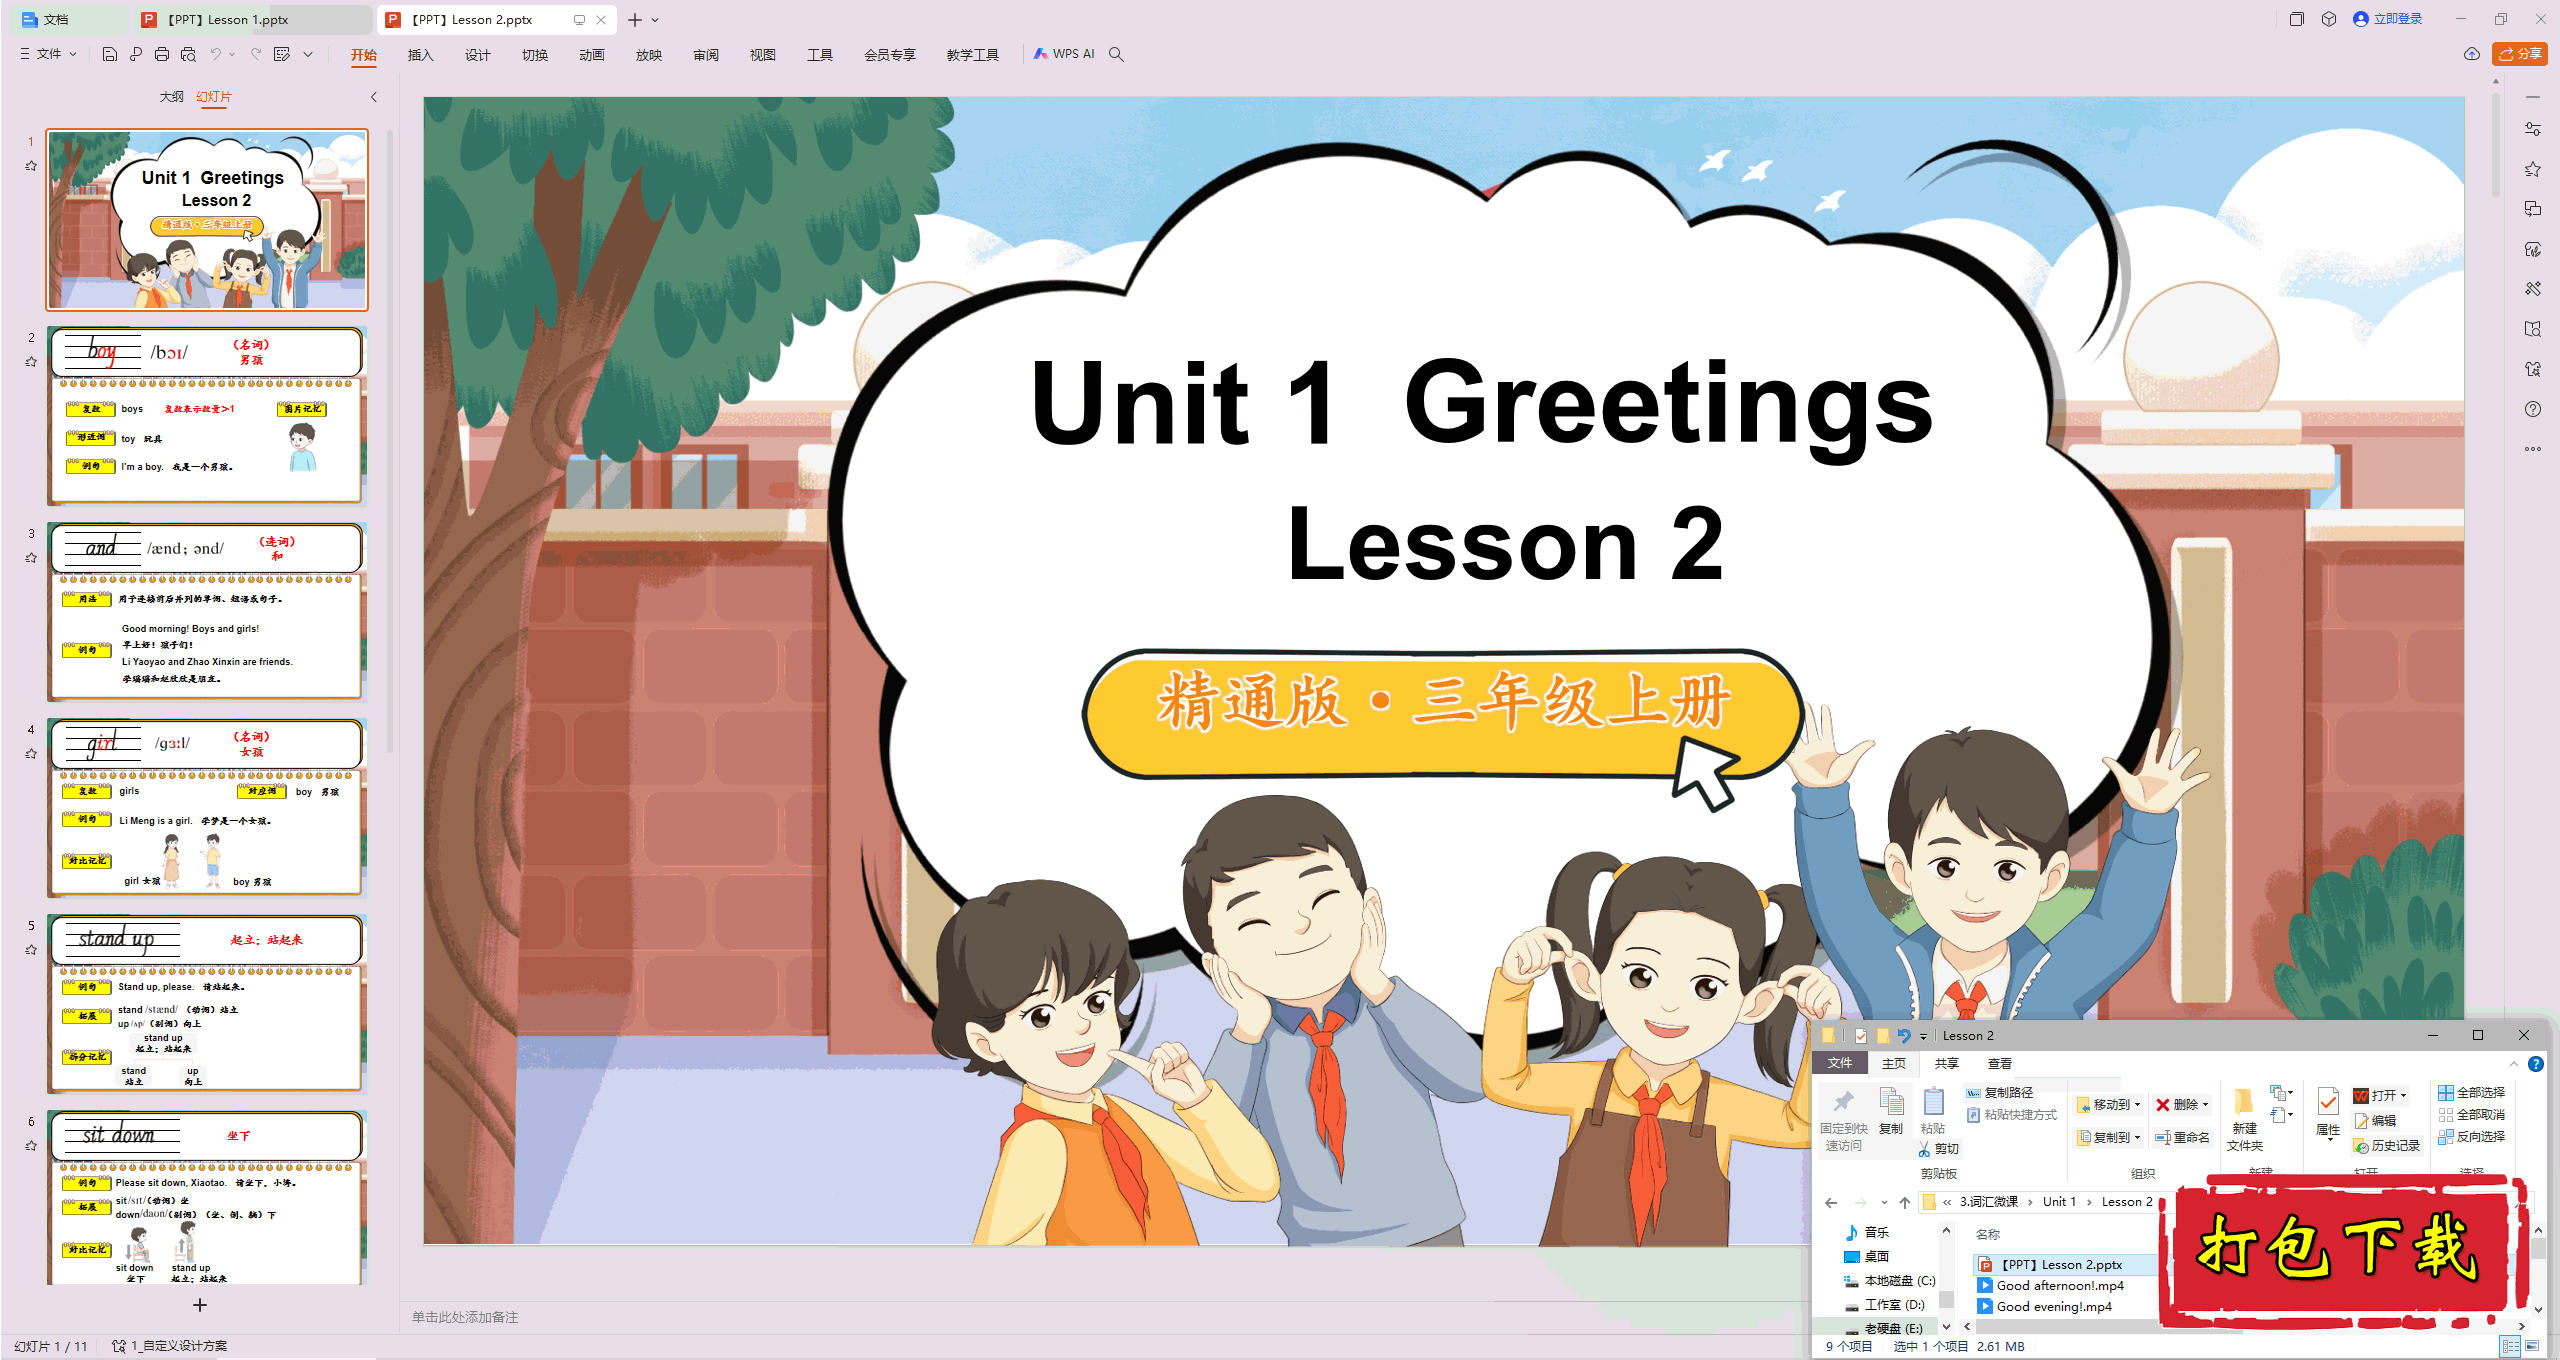The width and height of the screenshot is (2560, 1360).
Task: Click 复制路径 in Explorer ribbon
Action: (2000, 1093)
